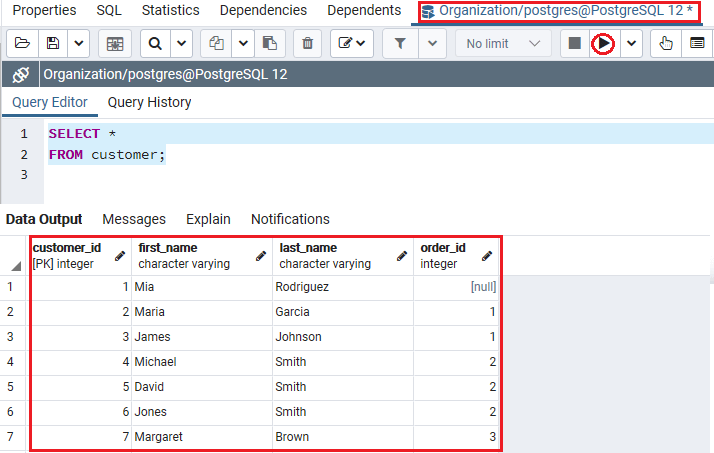
Task: Select the Data Output tab
Action: point(44,219)
